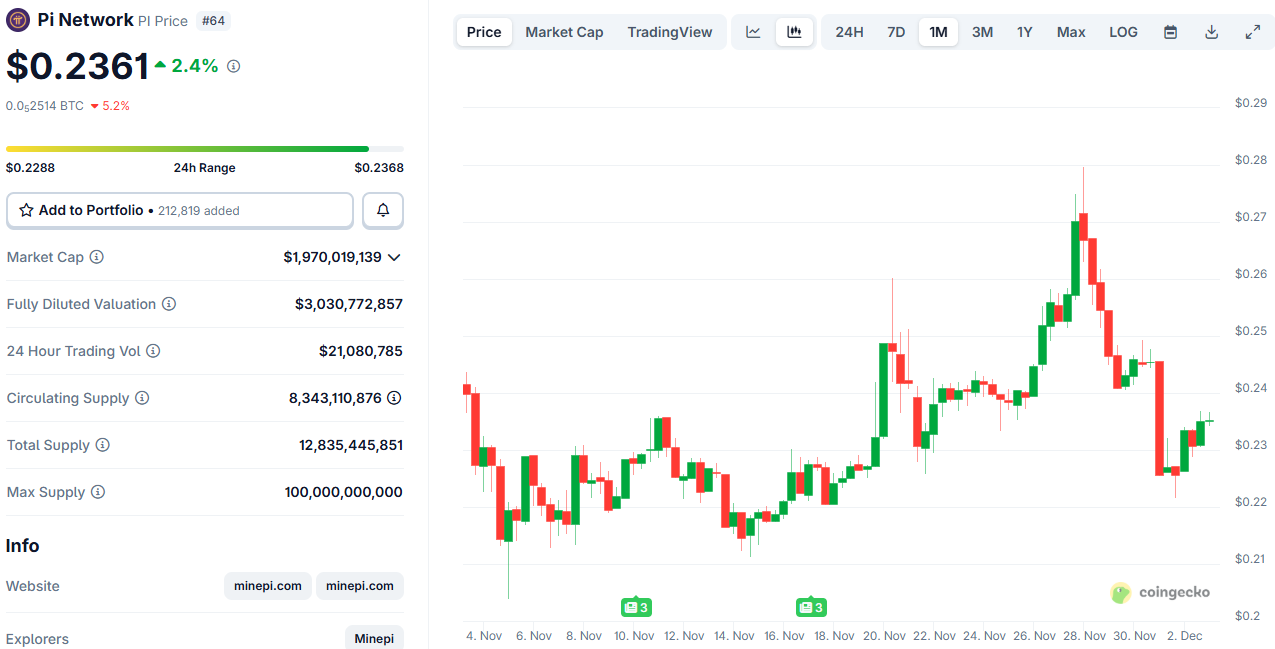Toggle LOG scale on the chart
Viewport: 1275px width, 649px height.
(1122, 31)
